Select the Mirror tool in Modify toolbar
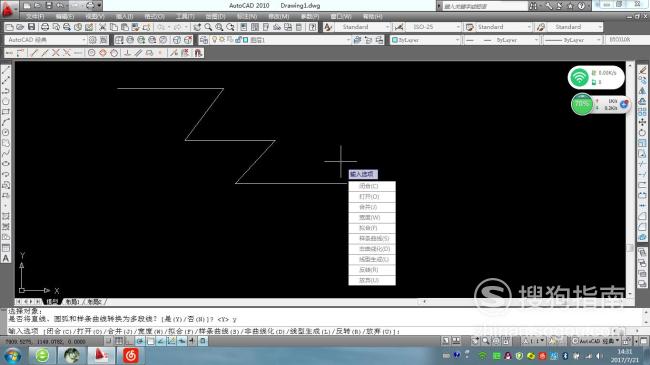Viewport: 650px width, 365px height. coord(642,91)
